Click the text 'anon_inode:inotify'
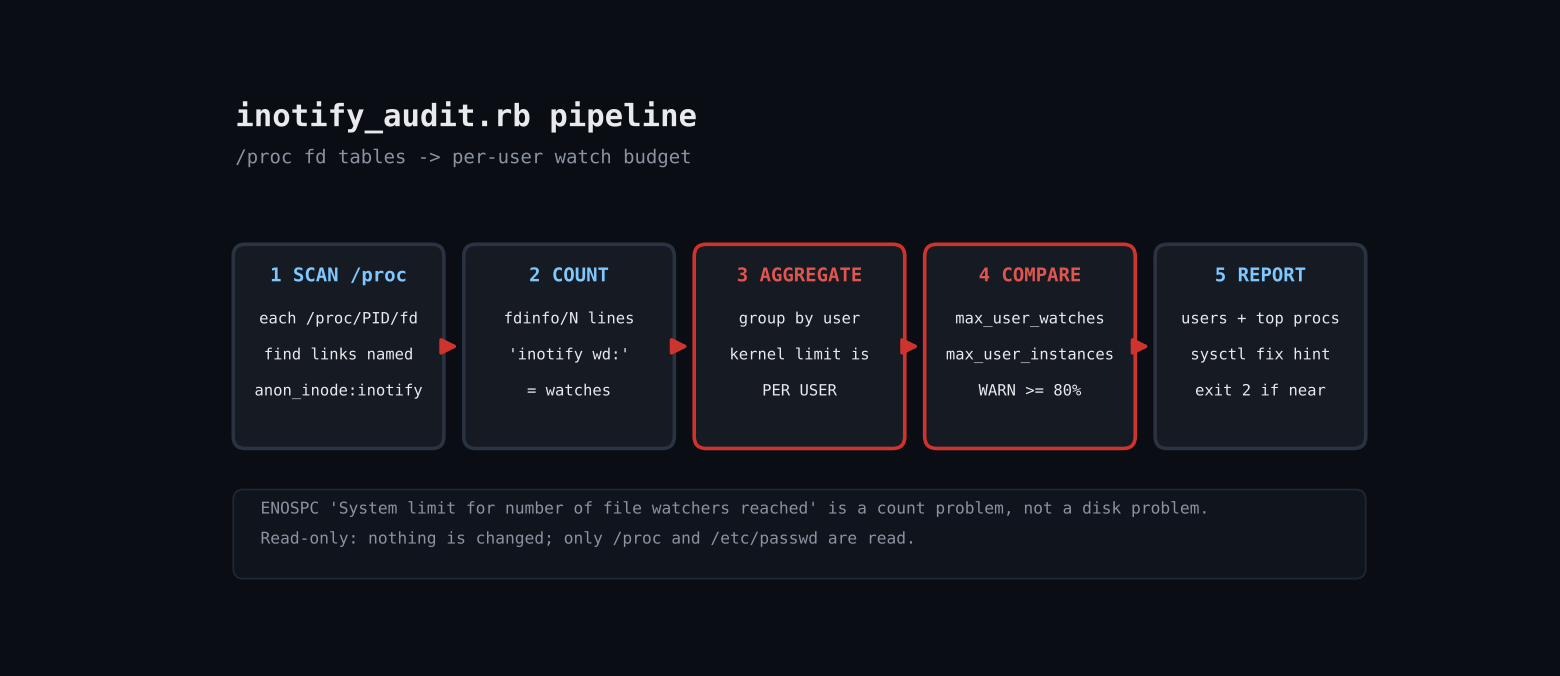The height and width of the screenshot is (676, 1560). (x=339, y=390)
